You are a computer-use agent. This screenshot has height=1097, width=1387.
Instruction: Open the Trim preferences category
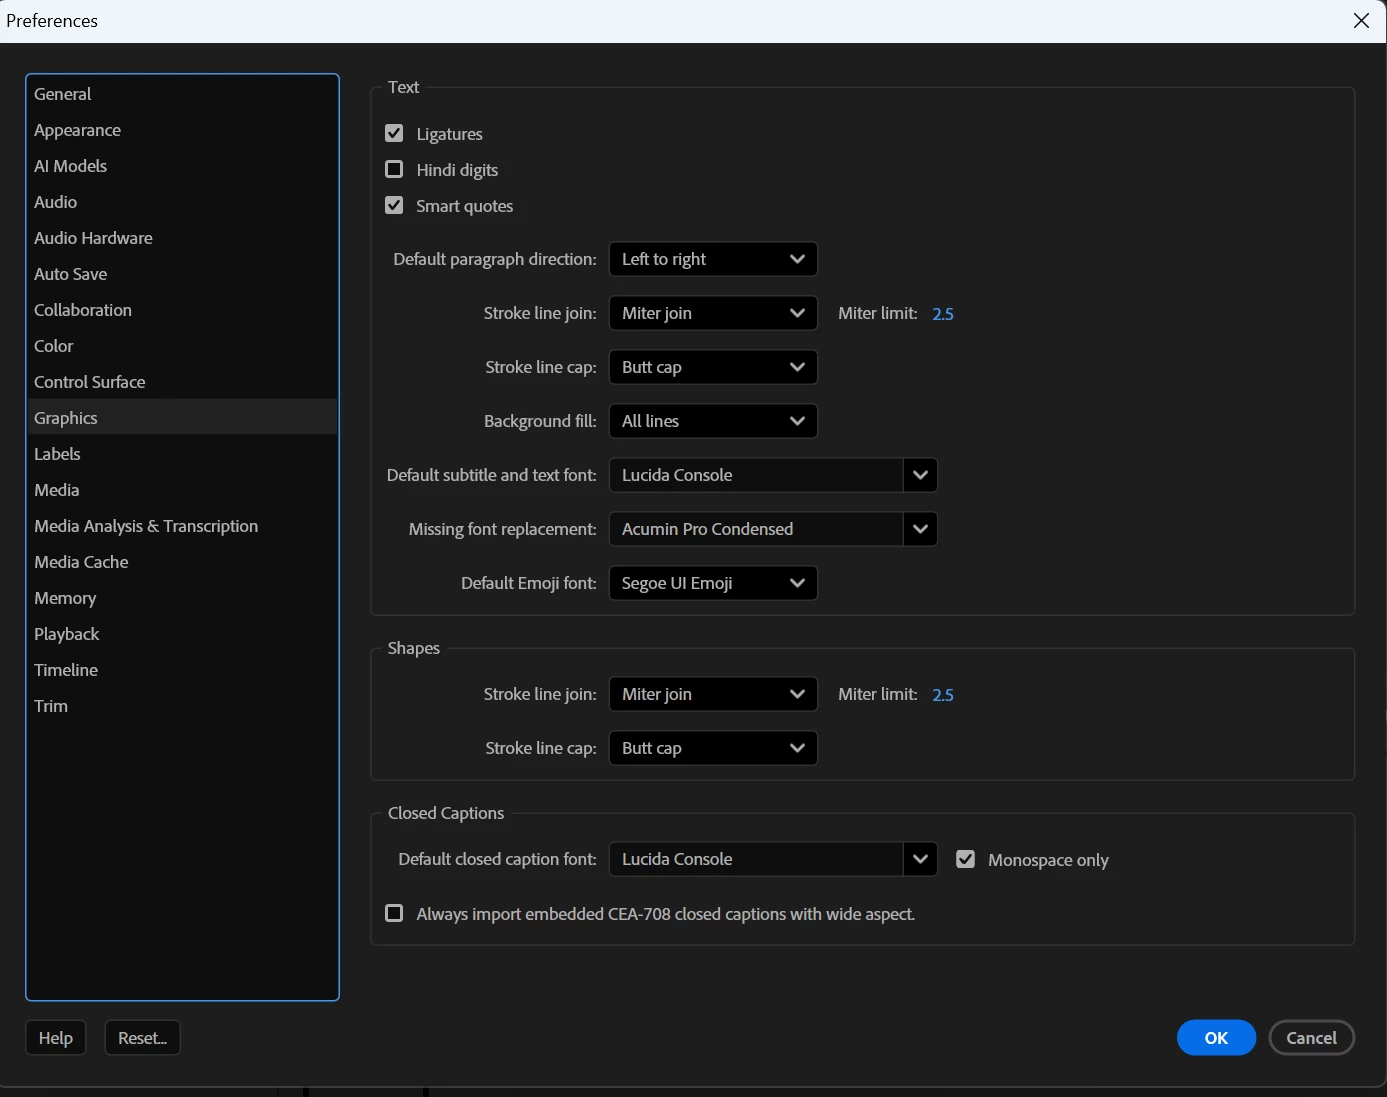coord(182,706)
